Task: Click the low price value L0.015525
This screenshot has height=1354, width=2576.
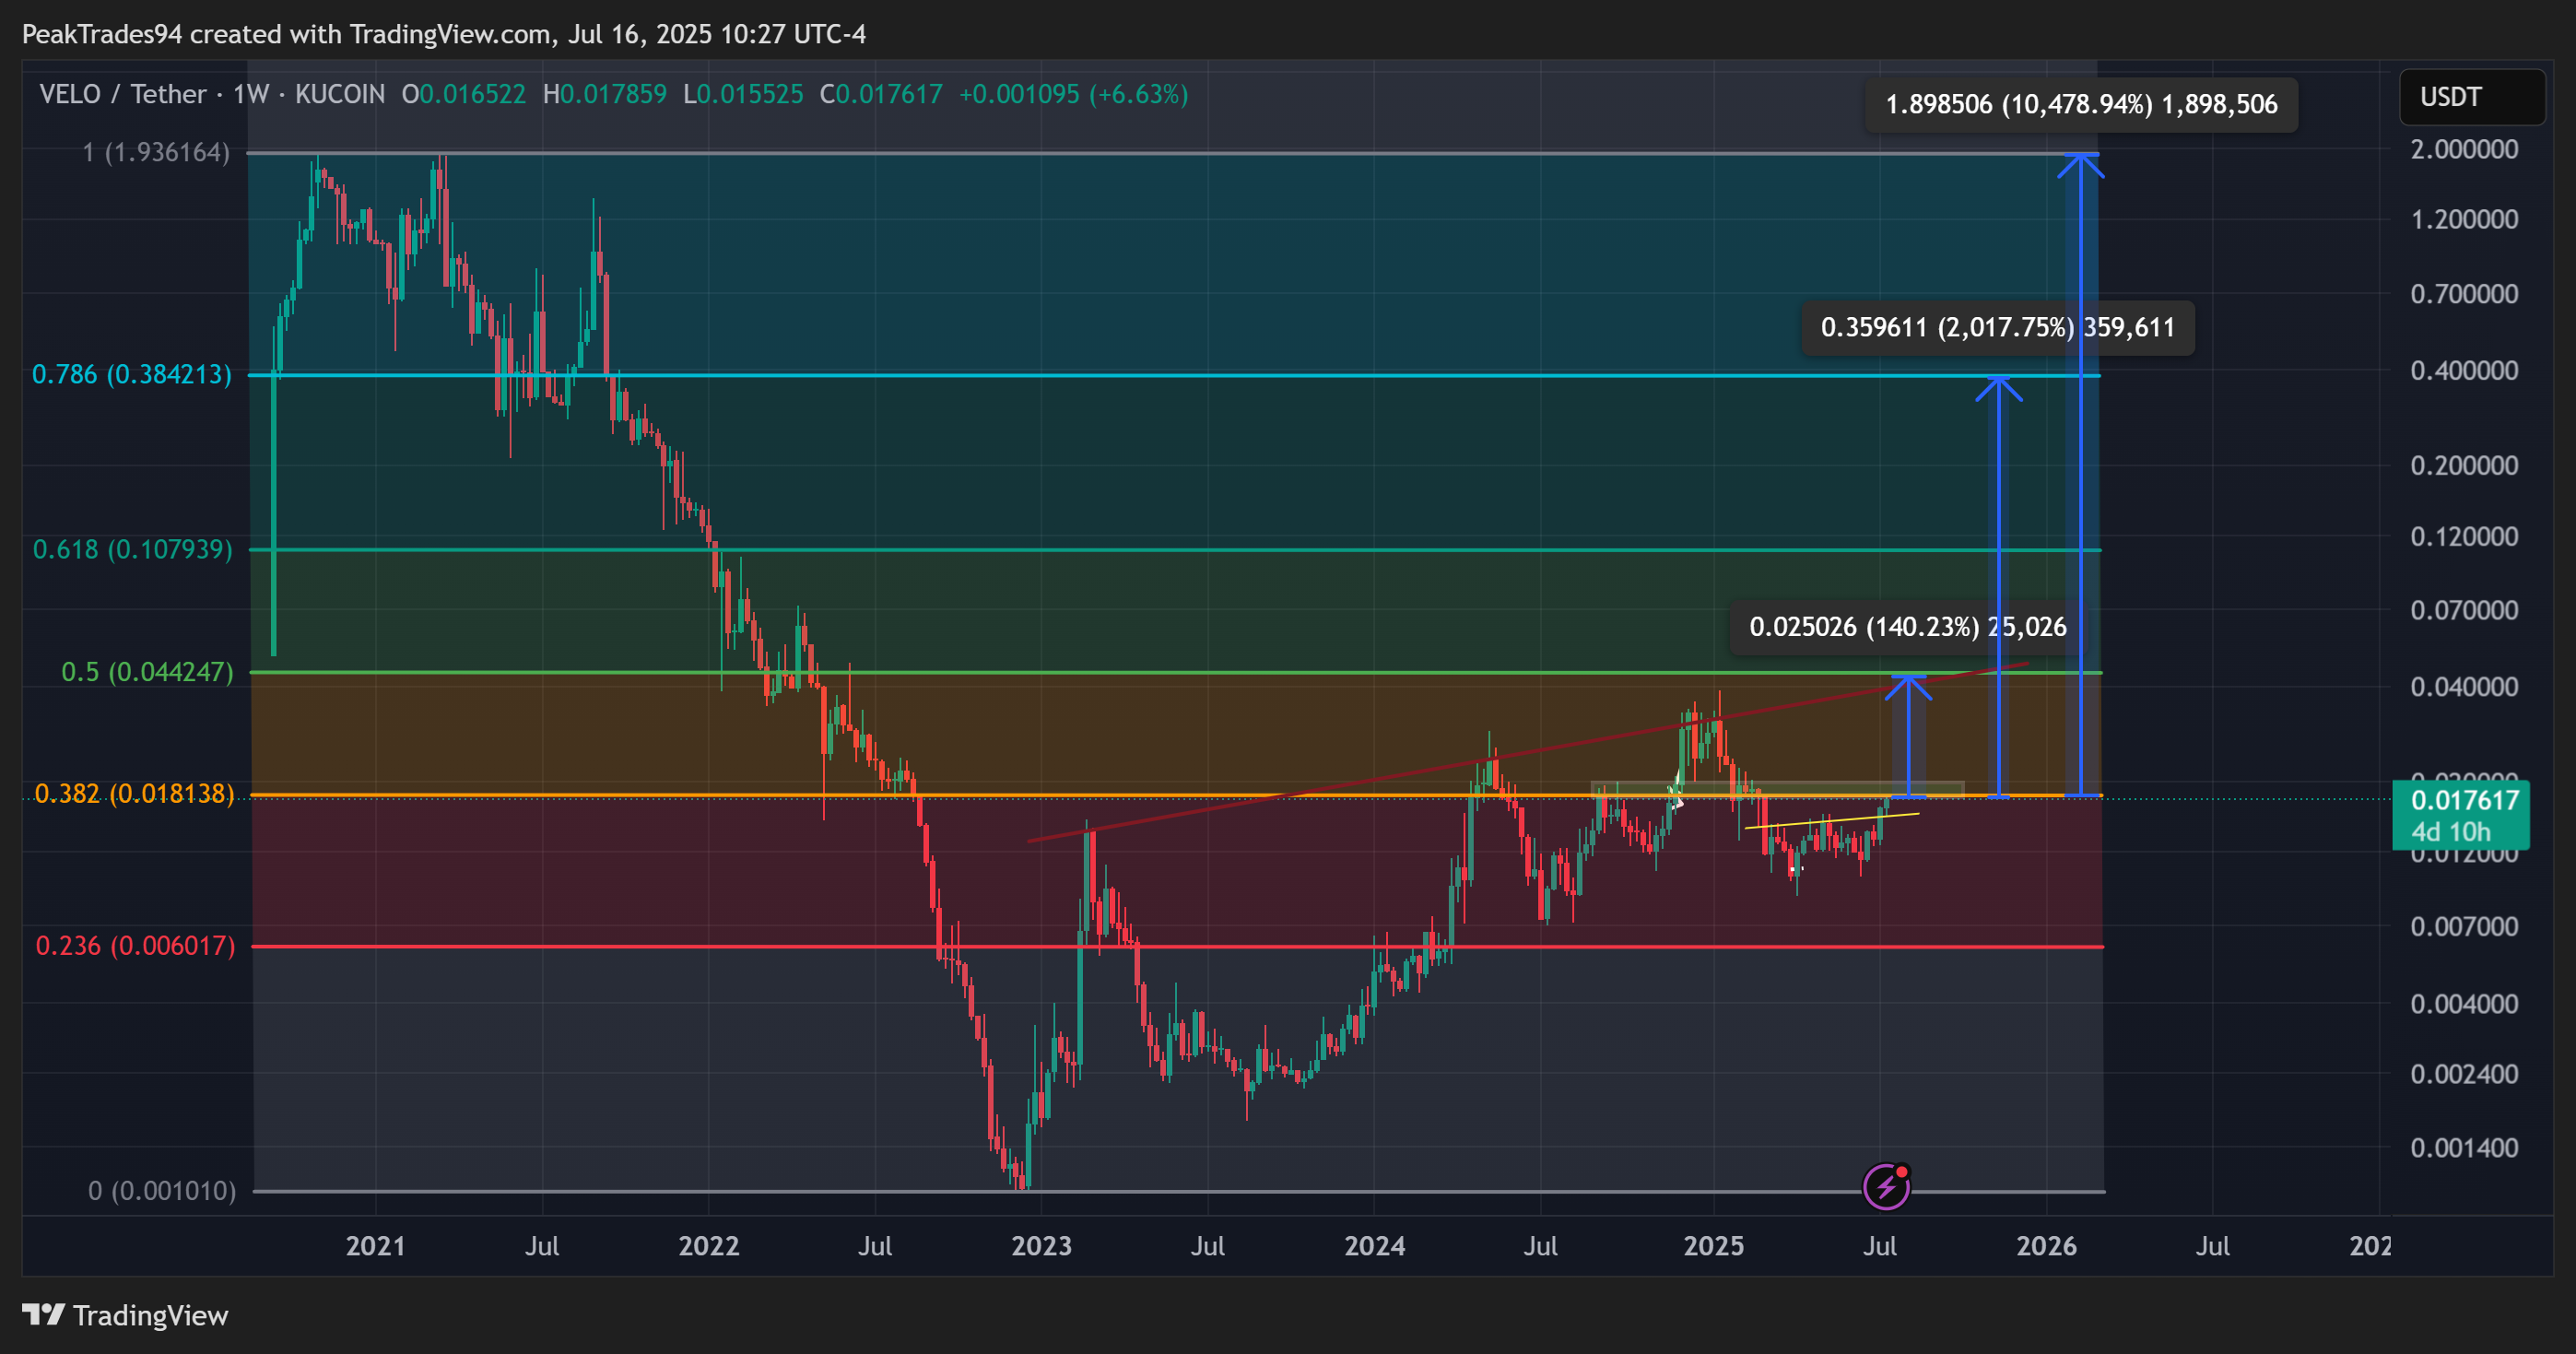Action: [743, 95]
